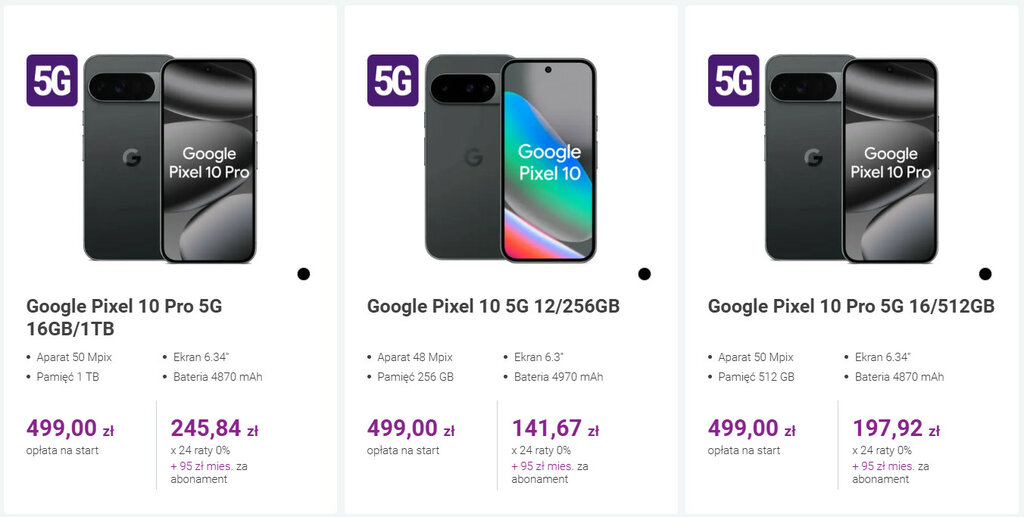Select black color dot for Pixel 10 Pro 16GB/1TB

pos(303,273)
